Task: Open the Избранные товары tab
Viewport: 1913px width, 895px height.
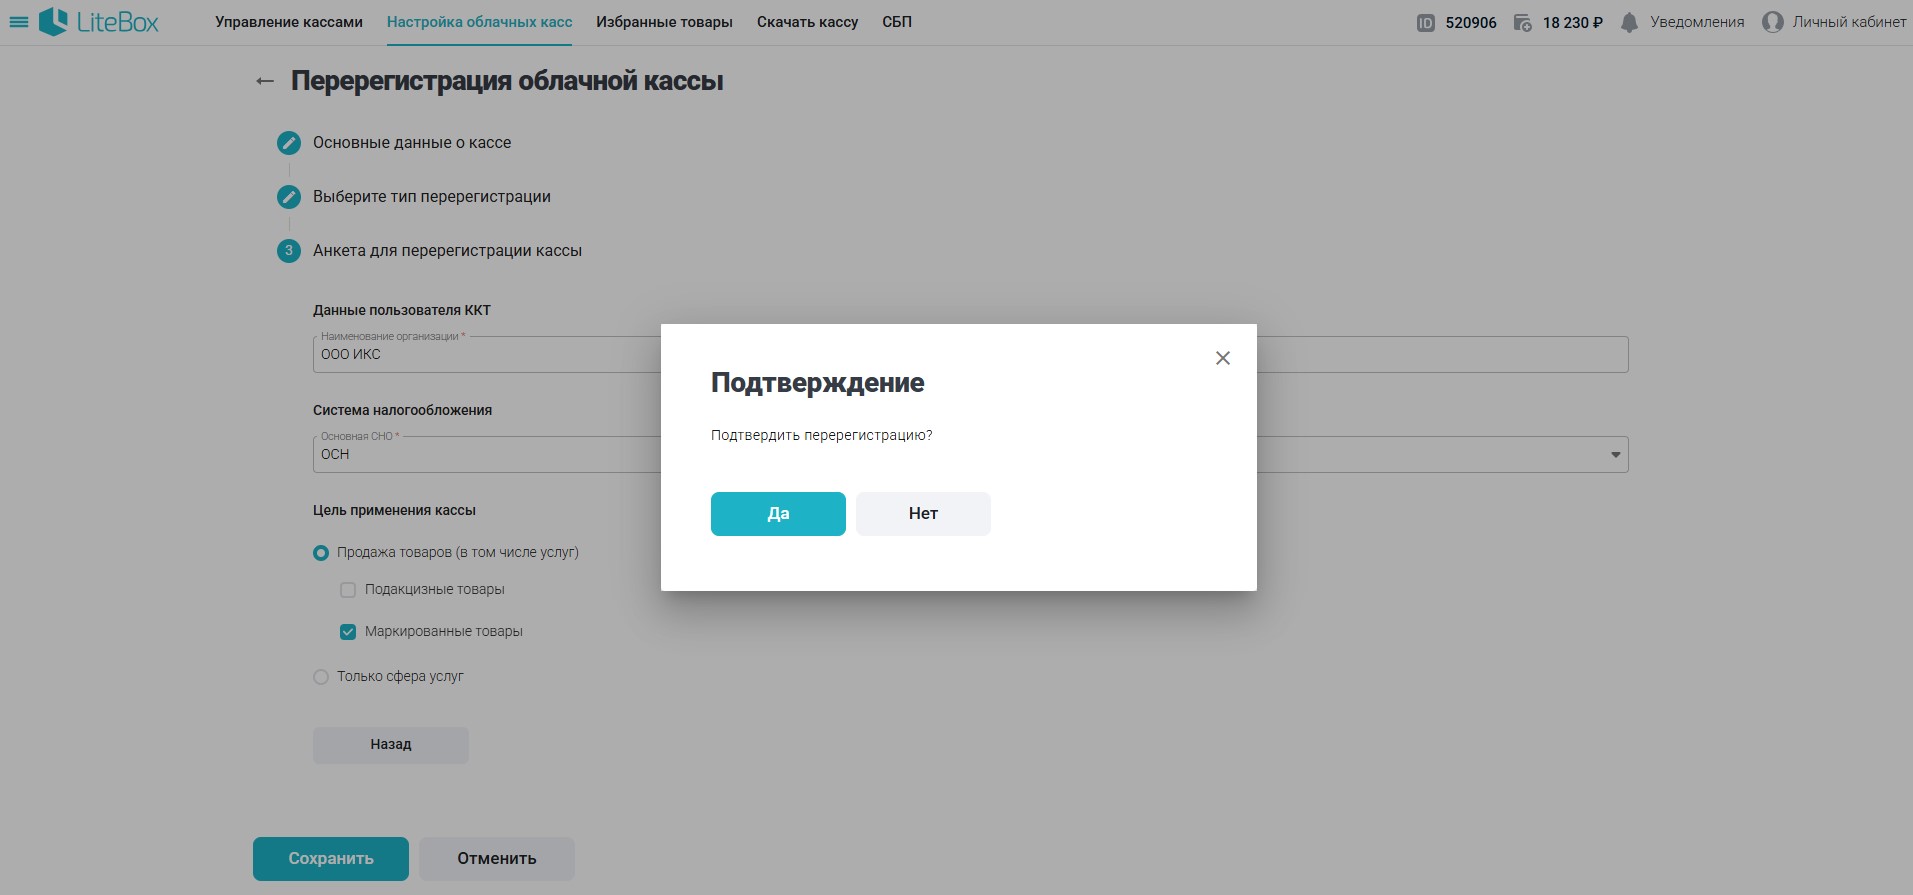Action: [x=664, y=22]
